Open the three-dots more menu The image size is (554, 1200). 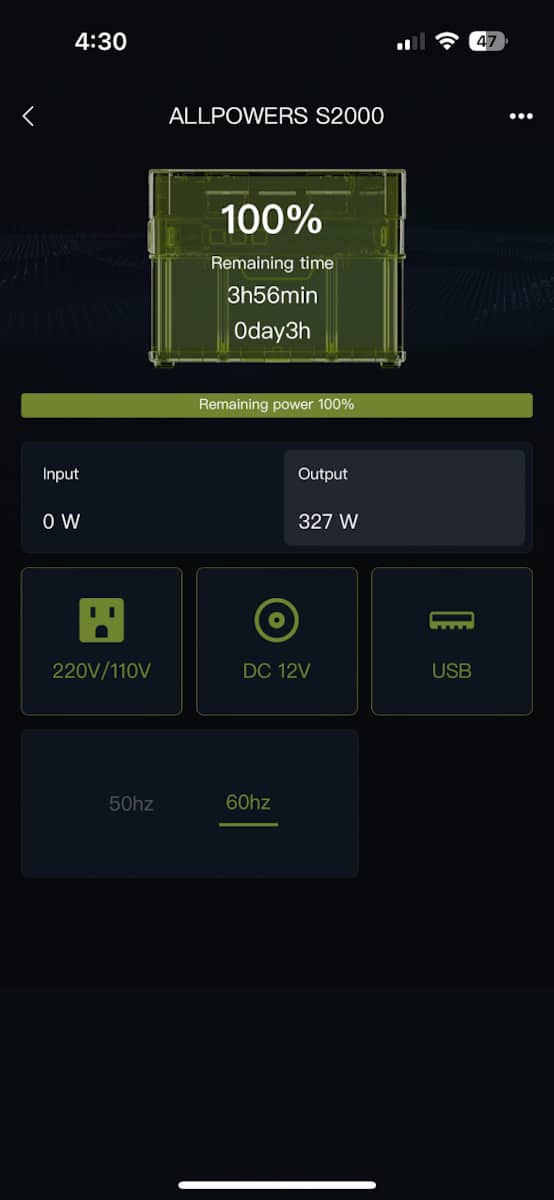pos(521,116)
